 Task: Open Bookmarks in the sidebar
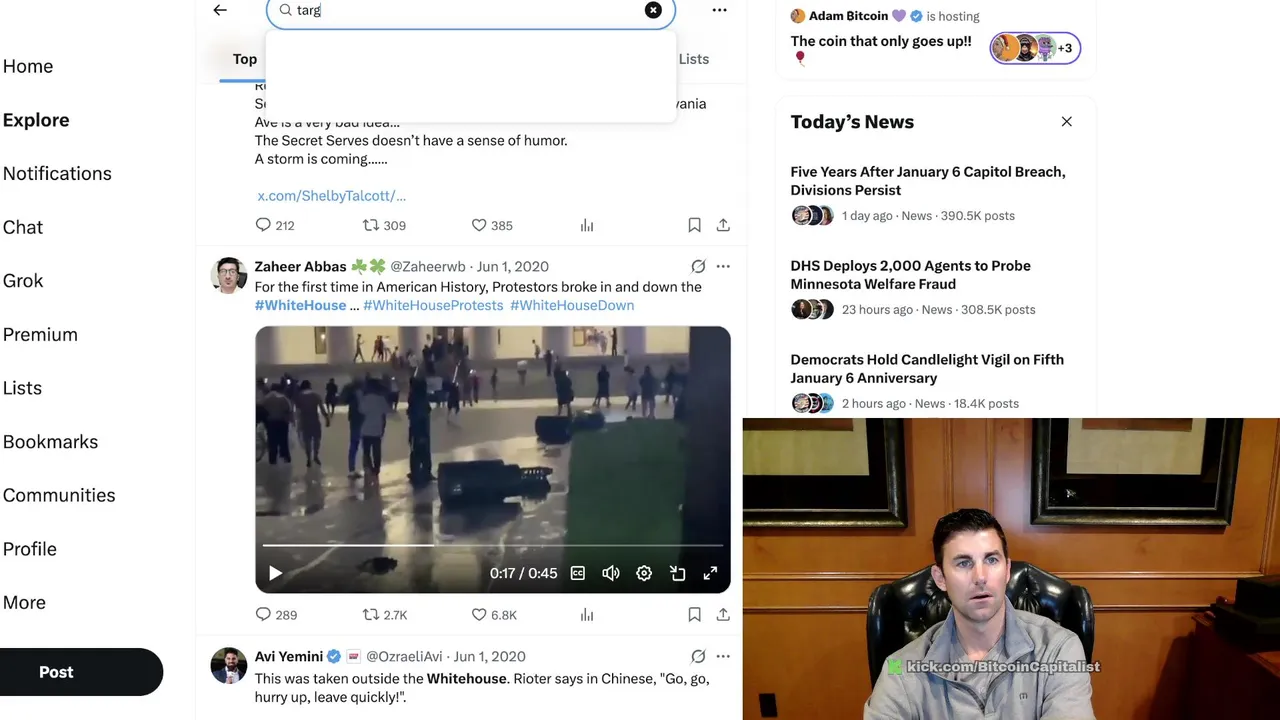(x=50, y=441)
